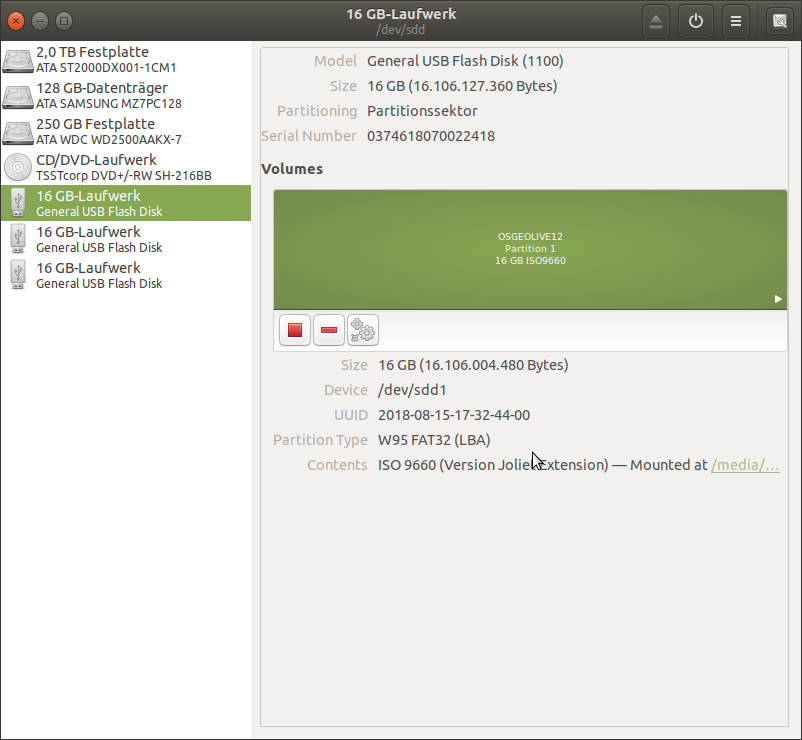Image resolution: width=802 pixels, height=740 pixels.
Task: Select the 2,0 TB Festplatte drive
Action: [x=126, y=59]
